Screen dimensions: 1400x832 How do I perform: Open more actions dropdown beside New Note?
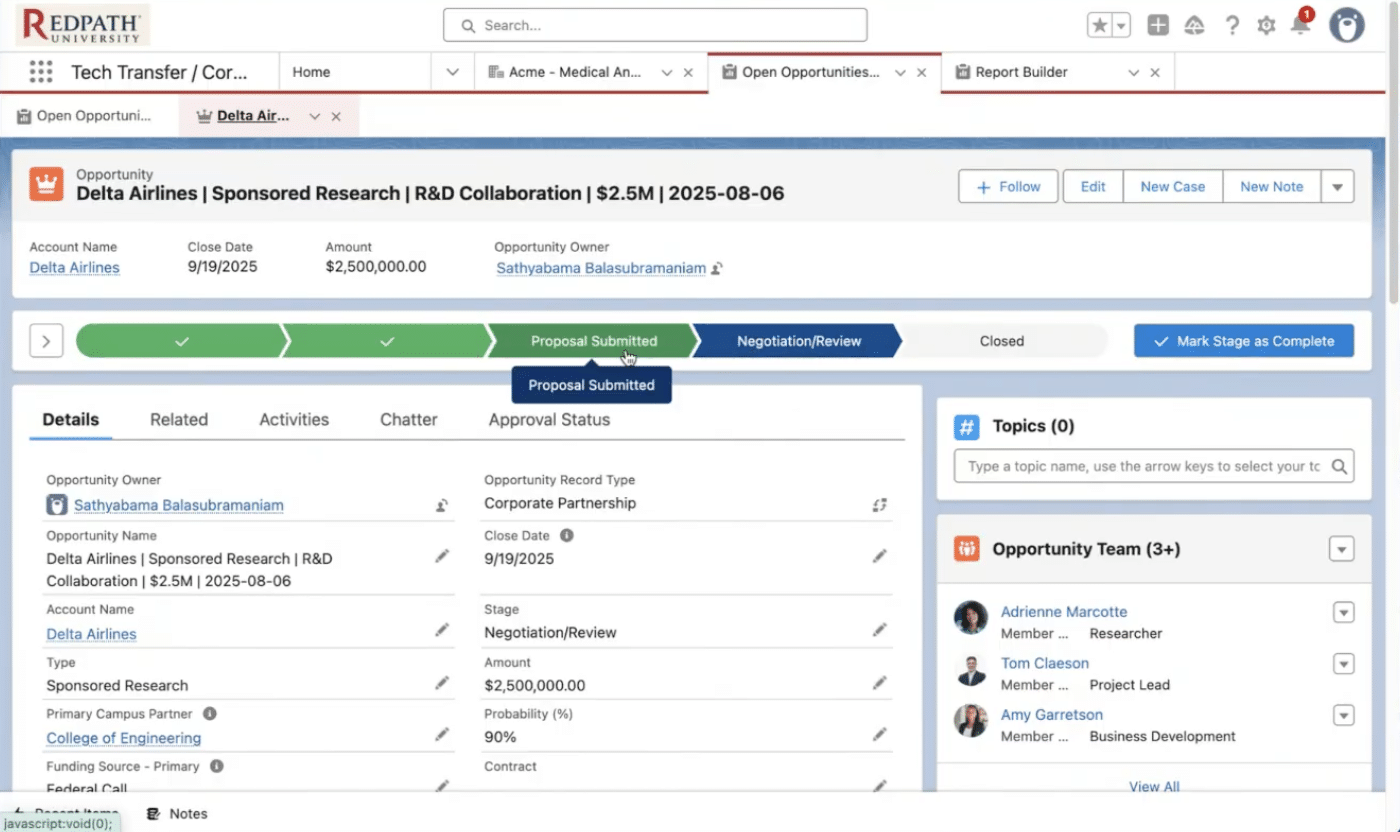[1338, 186]
